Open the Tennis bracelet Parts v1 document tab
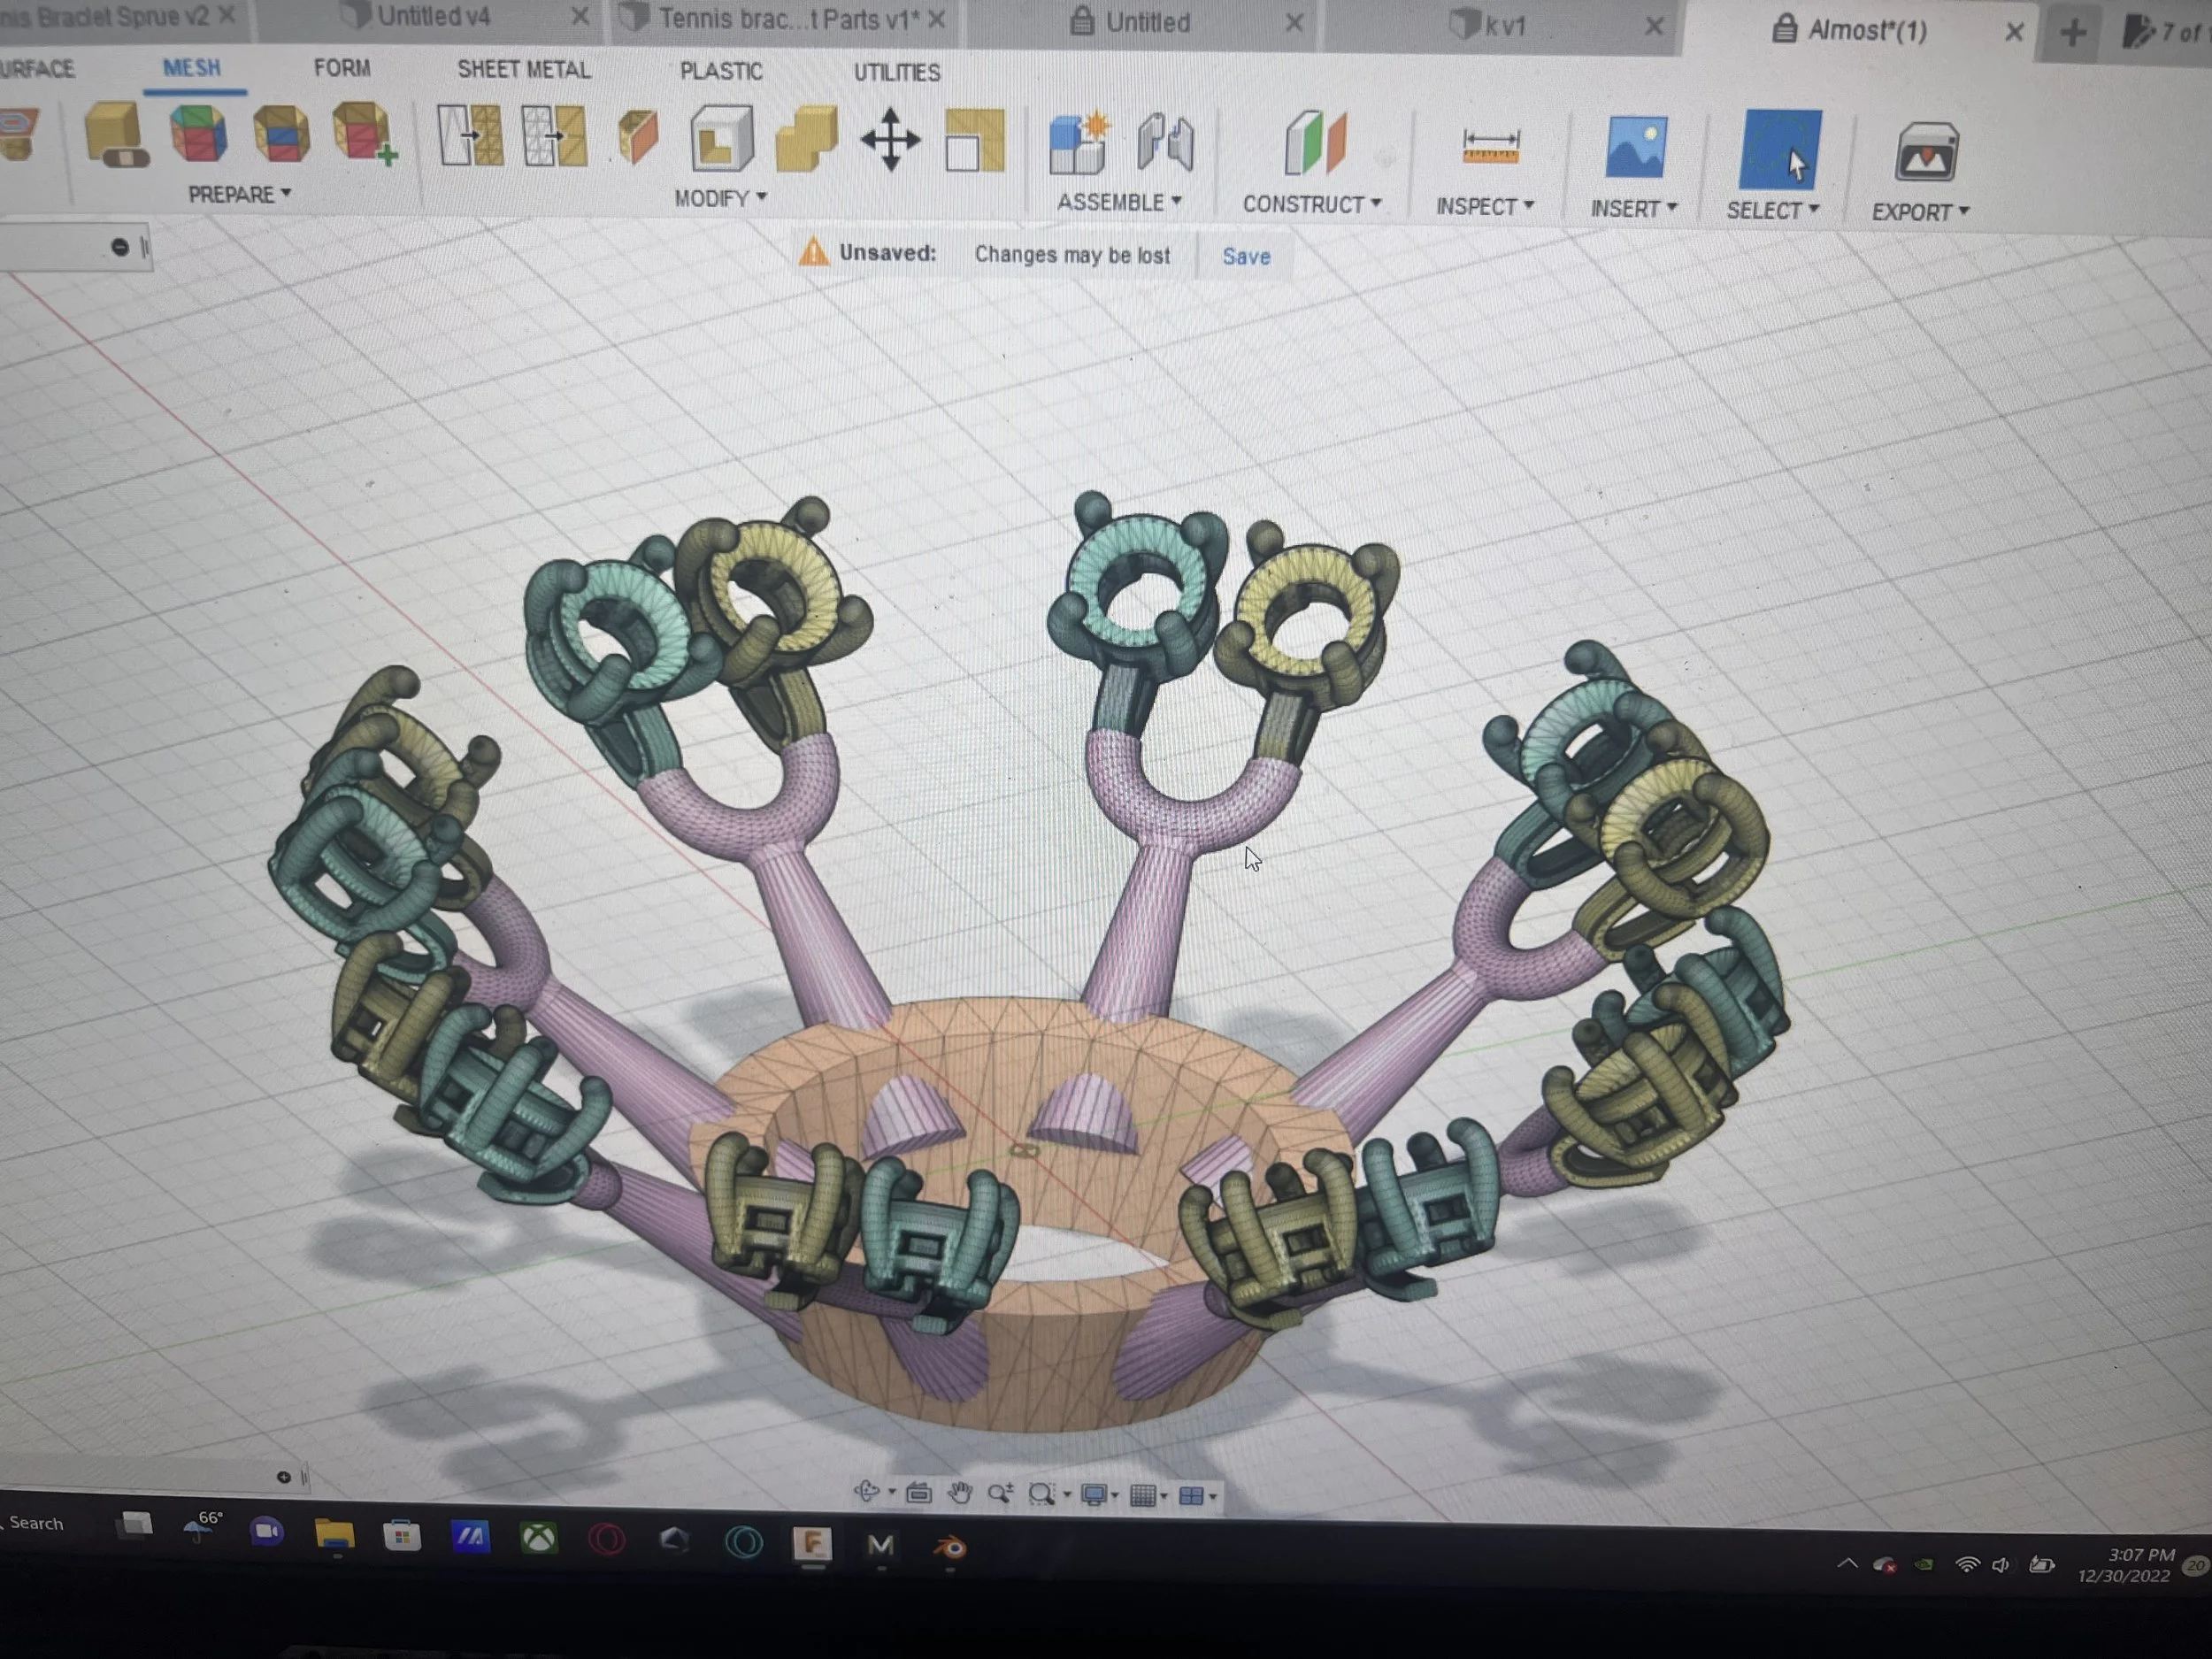 pyautogui.click(x=788, y=19)
